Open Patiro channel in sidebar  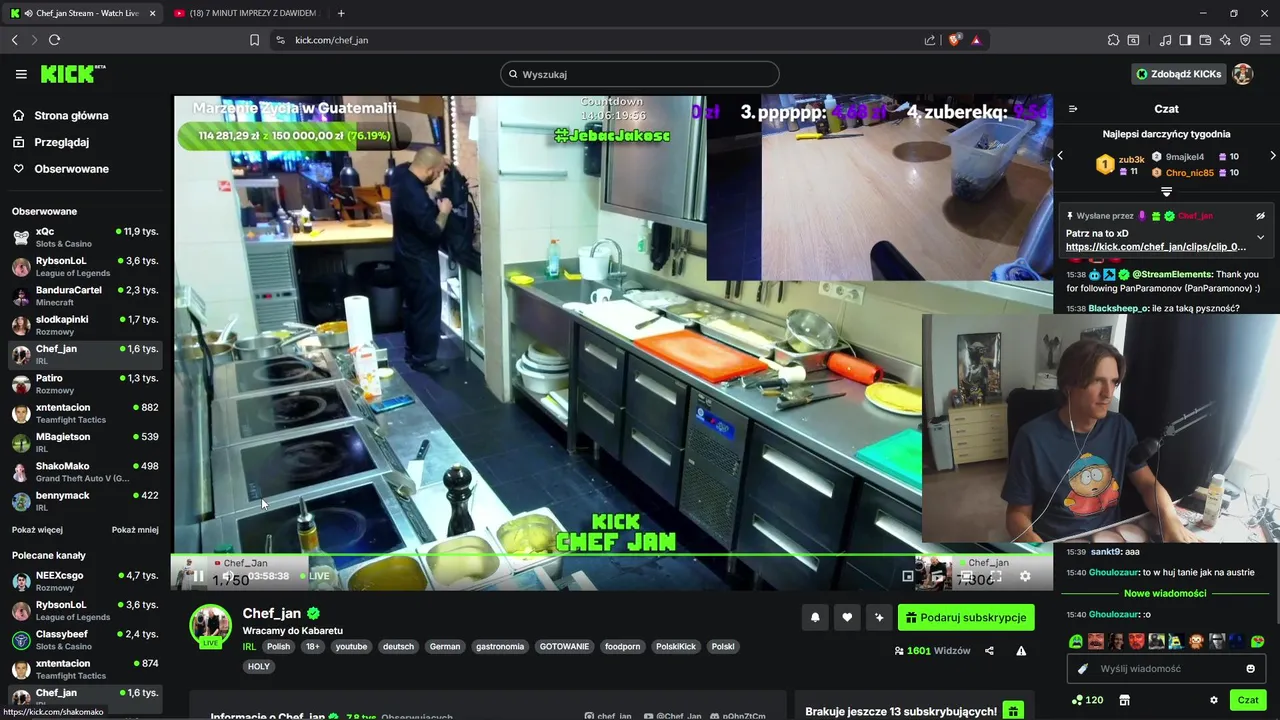pos(85,384)
